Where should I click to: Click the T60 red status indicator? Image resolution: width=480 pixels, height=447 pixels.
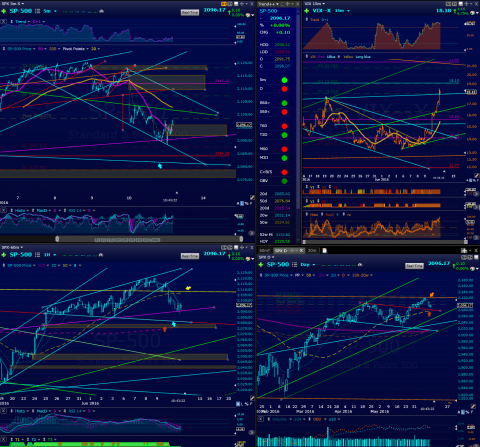coord(284,126)
